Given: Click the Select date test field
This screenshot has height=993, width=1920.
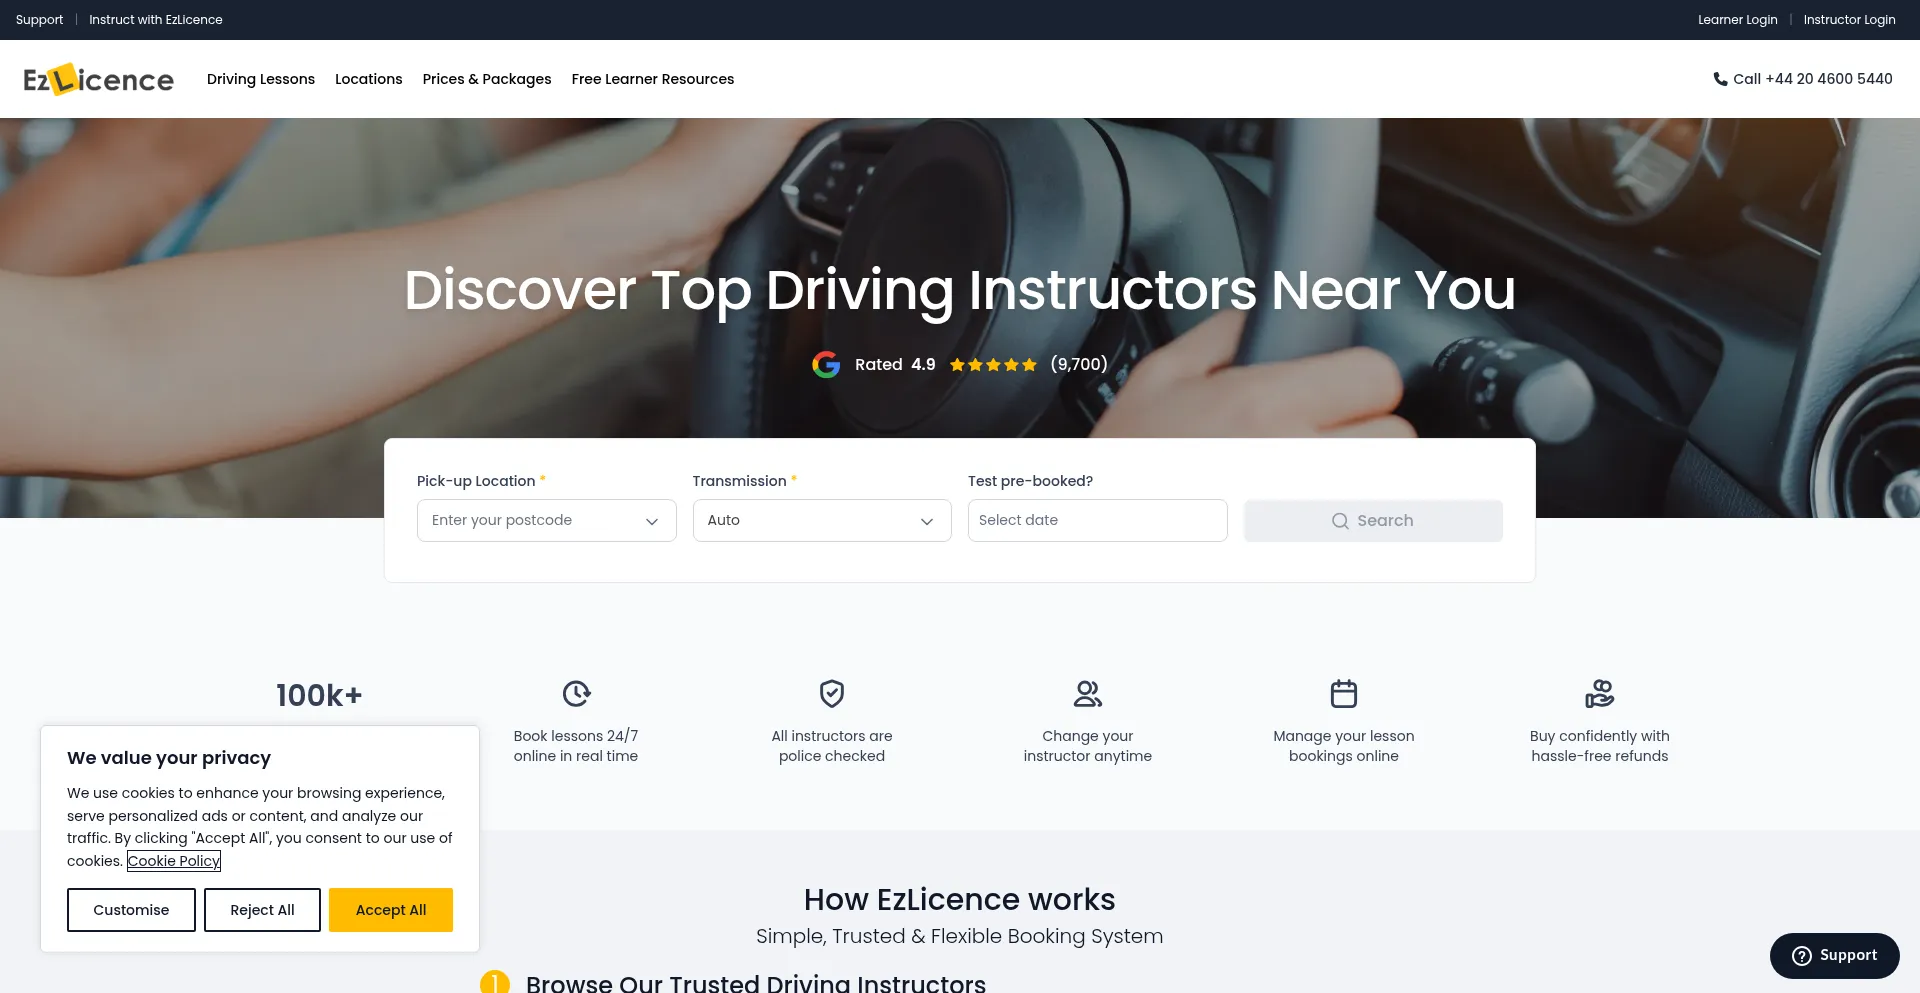Looking at the screenshot, I should (1097, 521).
